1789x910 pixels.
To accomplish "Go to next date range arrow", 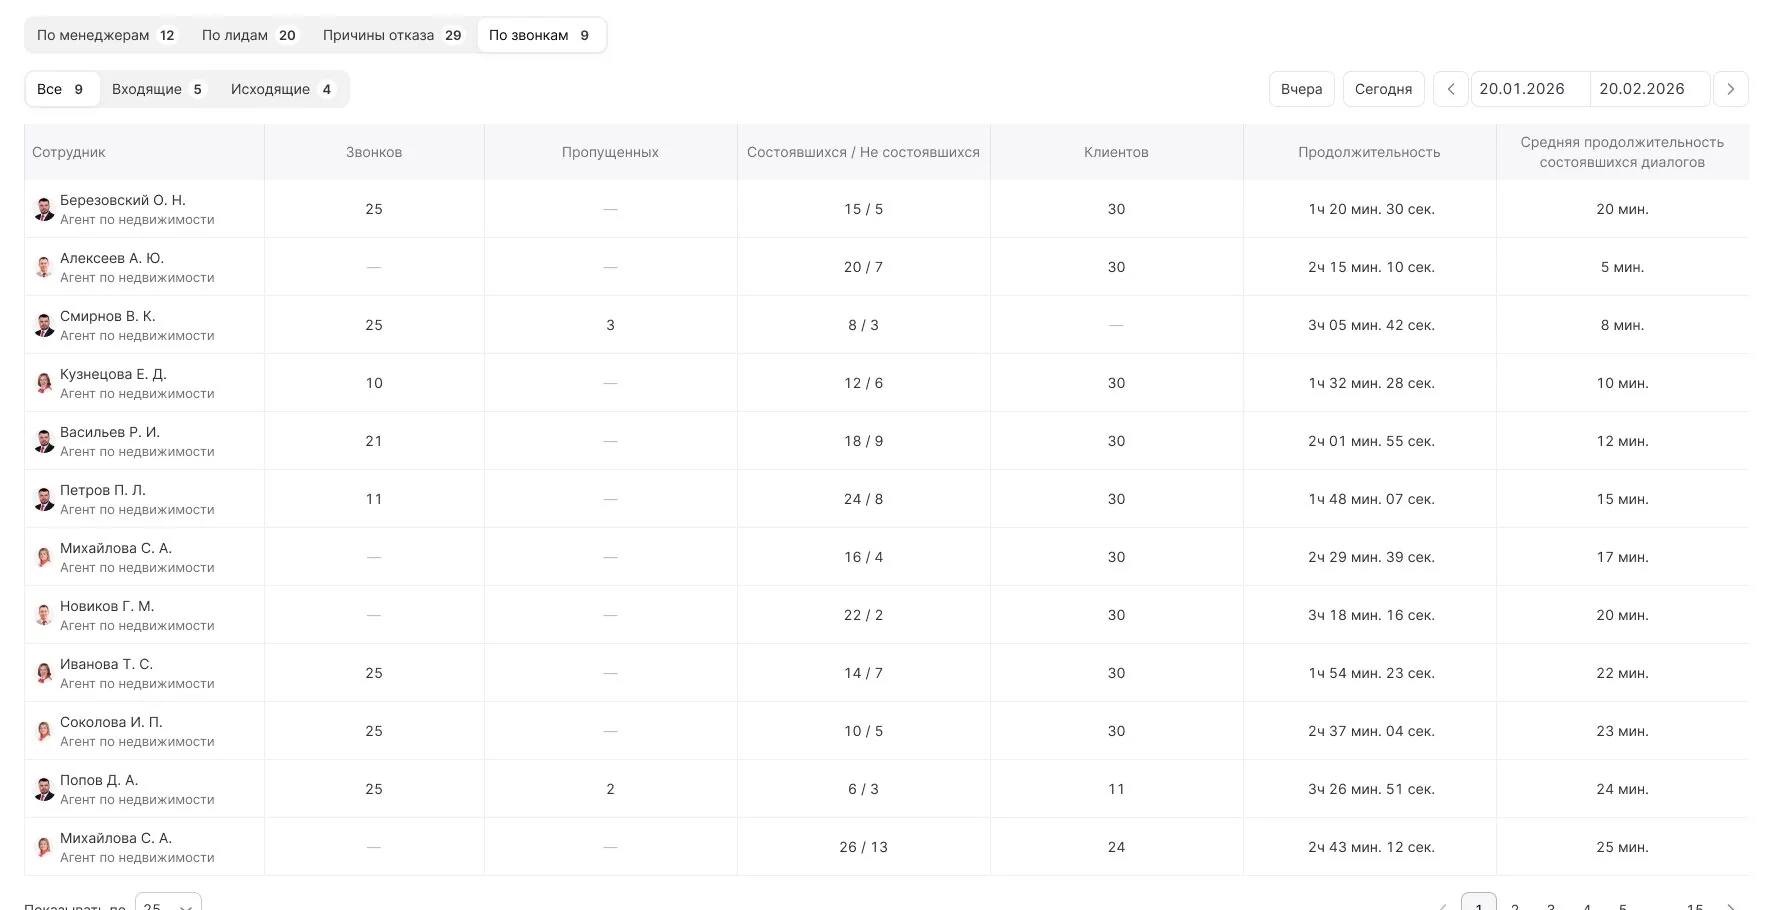I will pos(1731,89).
